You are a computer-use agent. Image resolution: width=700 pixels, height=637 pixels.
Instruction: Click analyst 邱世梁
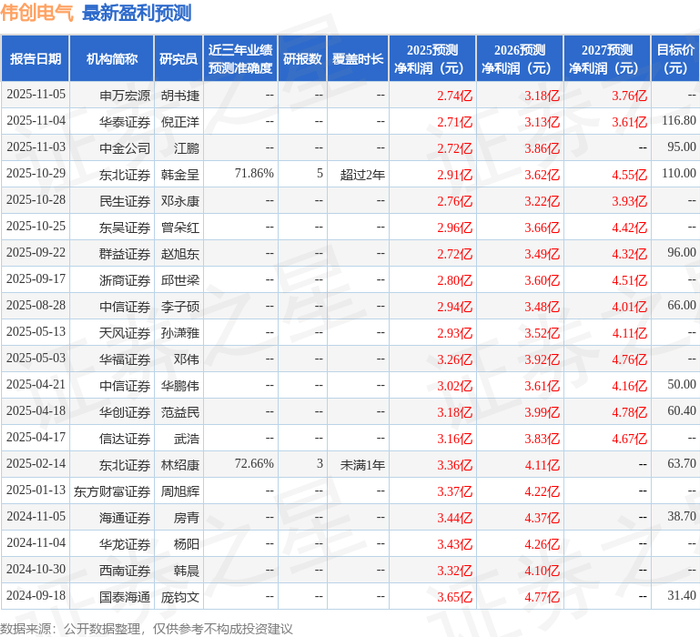coord(180,280)
